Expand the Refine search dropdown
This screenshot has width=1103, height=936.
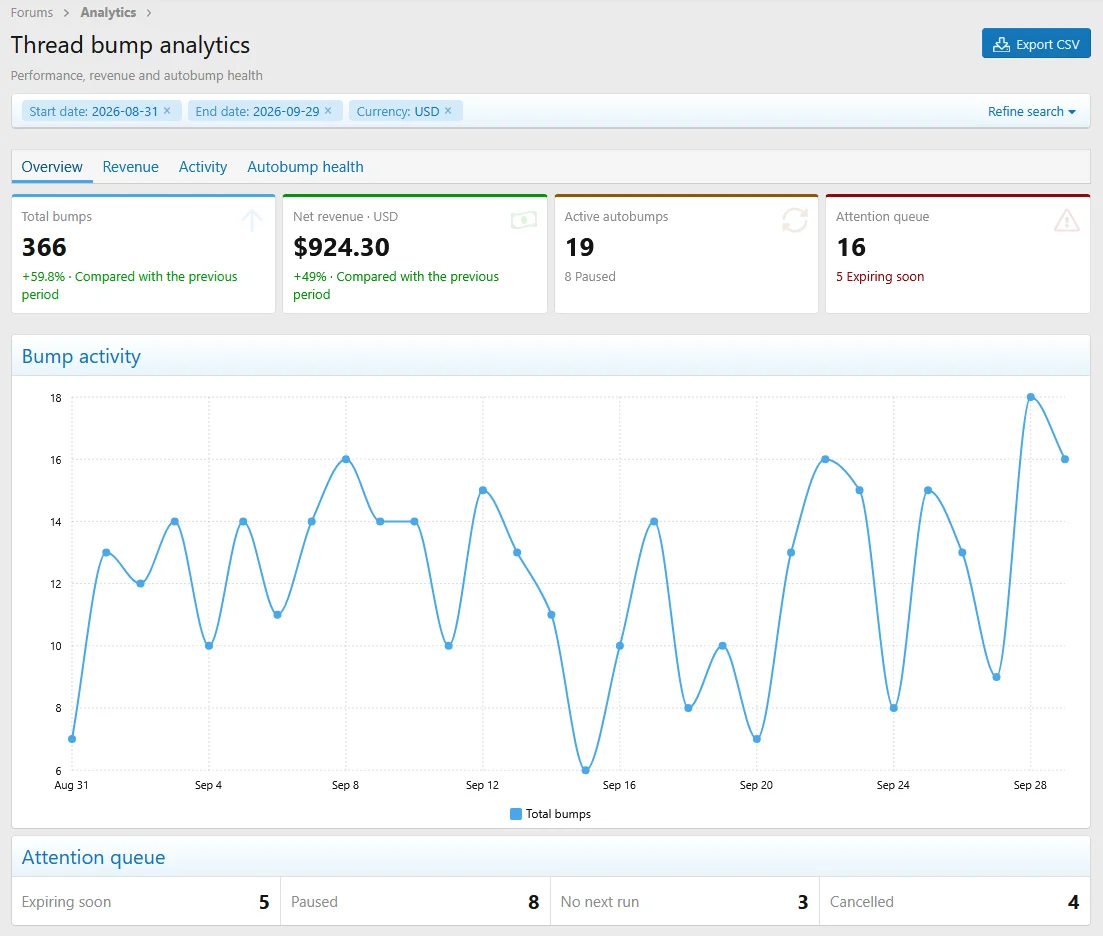tap(1031, 111)
